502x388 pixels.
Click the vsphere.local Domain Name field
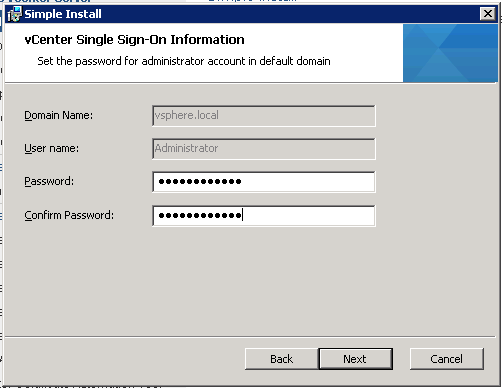[x=264, y=116]
